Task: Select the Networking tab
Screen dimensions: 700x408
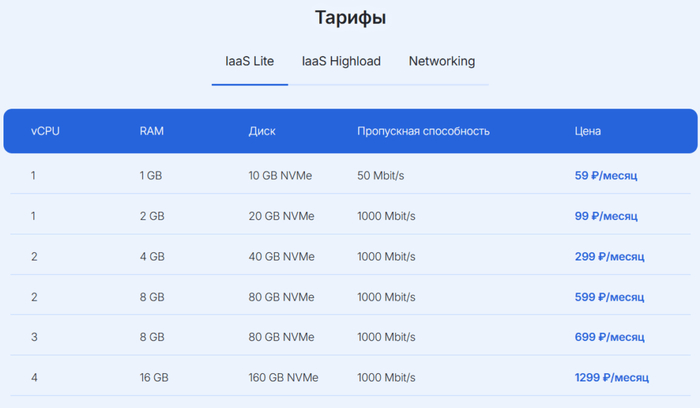Action: [x=441, y=61]
